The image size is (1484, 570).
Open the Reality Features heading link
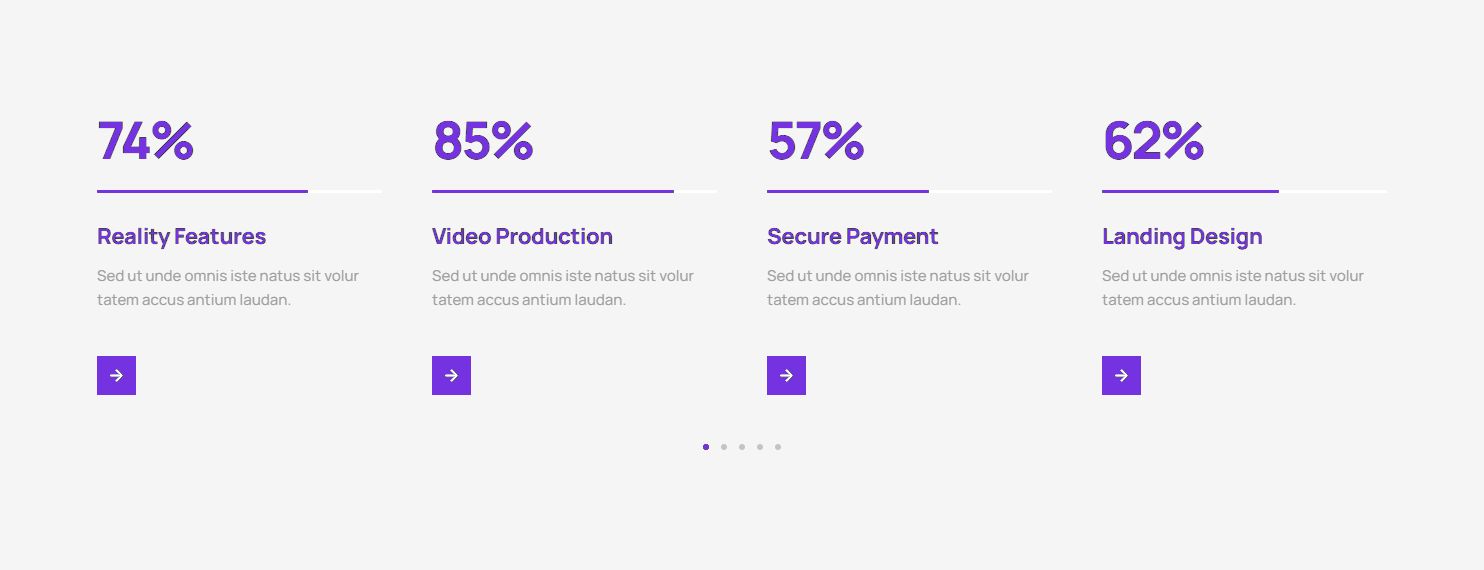(181, 237)
